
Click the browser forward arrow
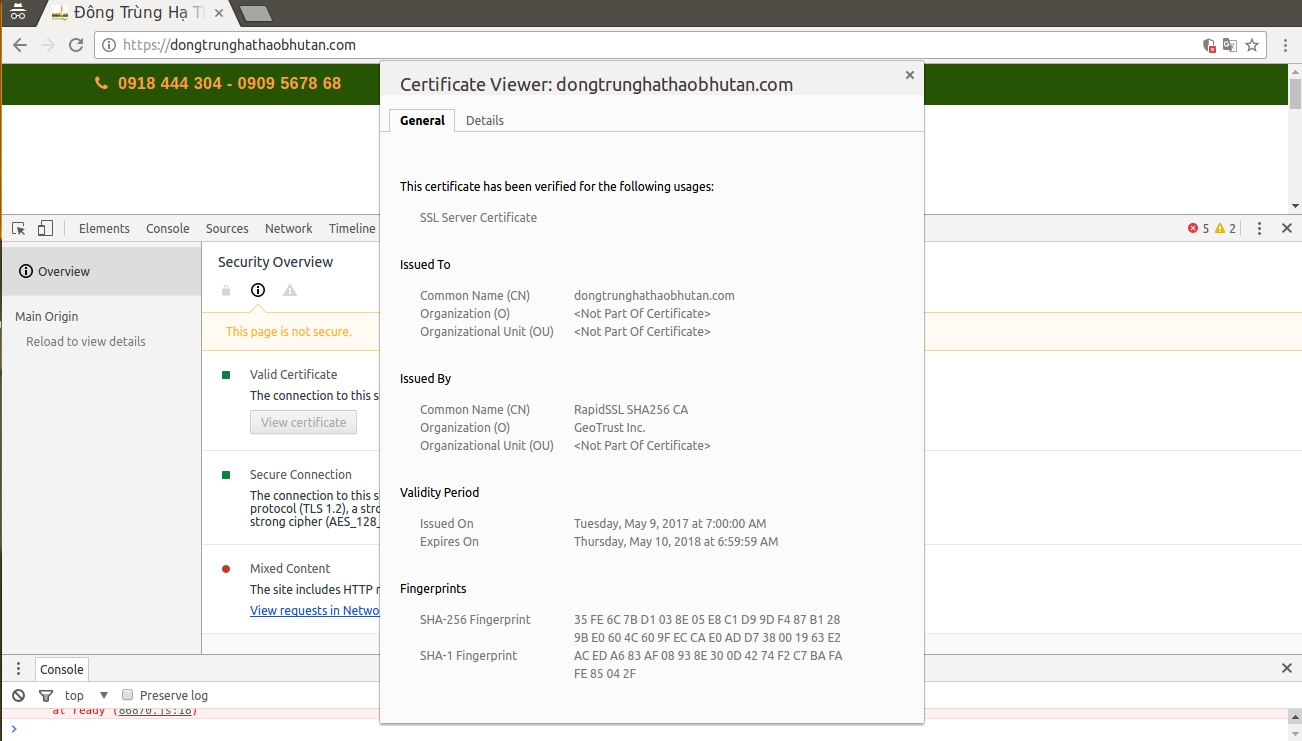[x=48, y=45]
